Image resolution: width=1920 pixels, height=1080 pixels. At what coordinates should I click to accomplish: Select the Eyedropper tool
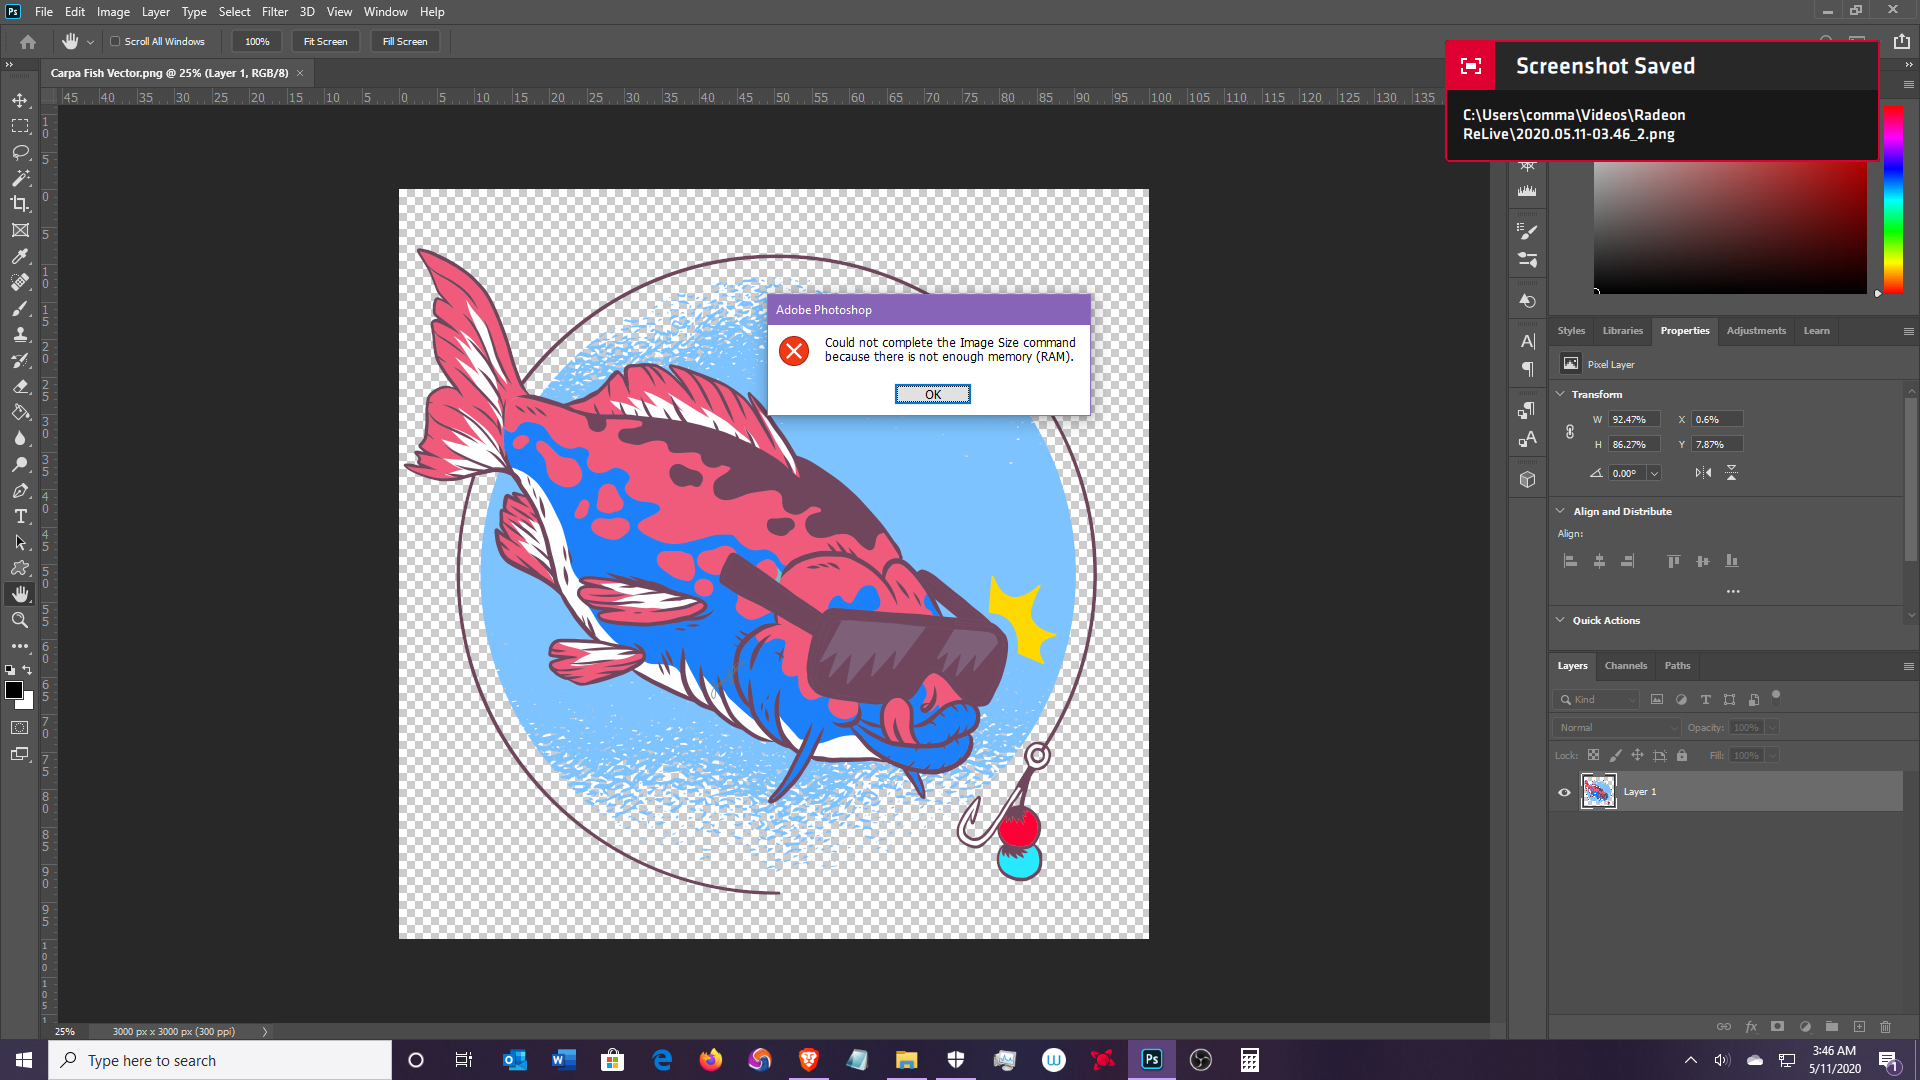tap(20, 256)
